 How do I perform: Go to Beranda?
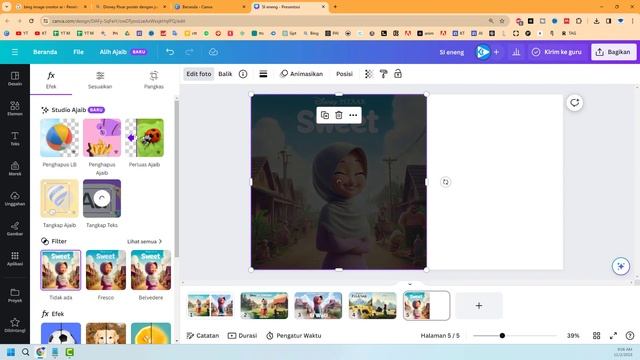[x=45, y=52]
